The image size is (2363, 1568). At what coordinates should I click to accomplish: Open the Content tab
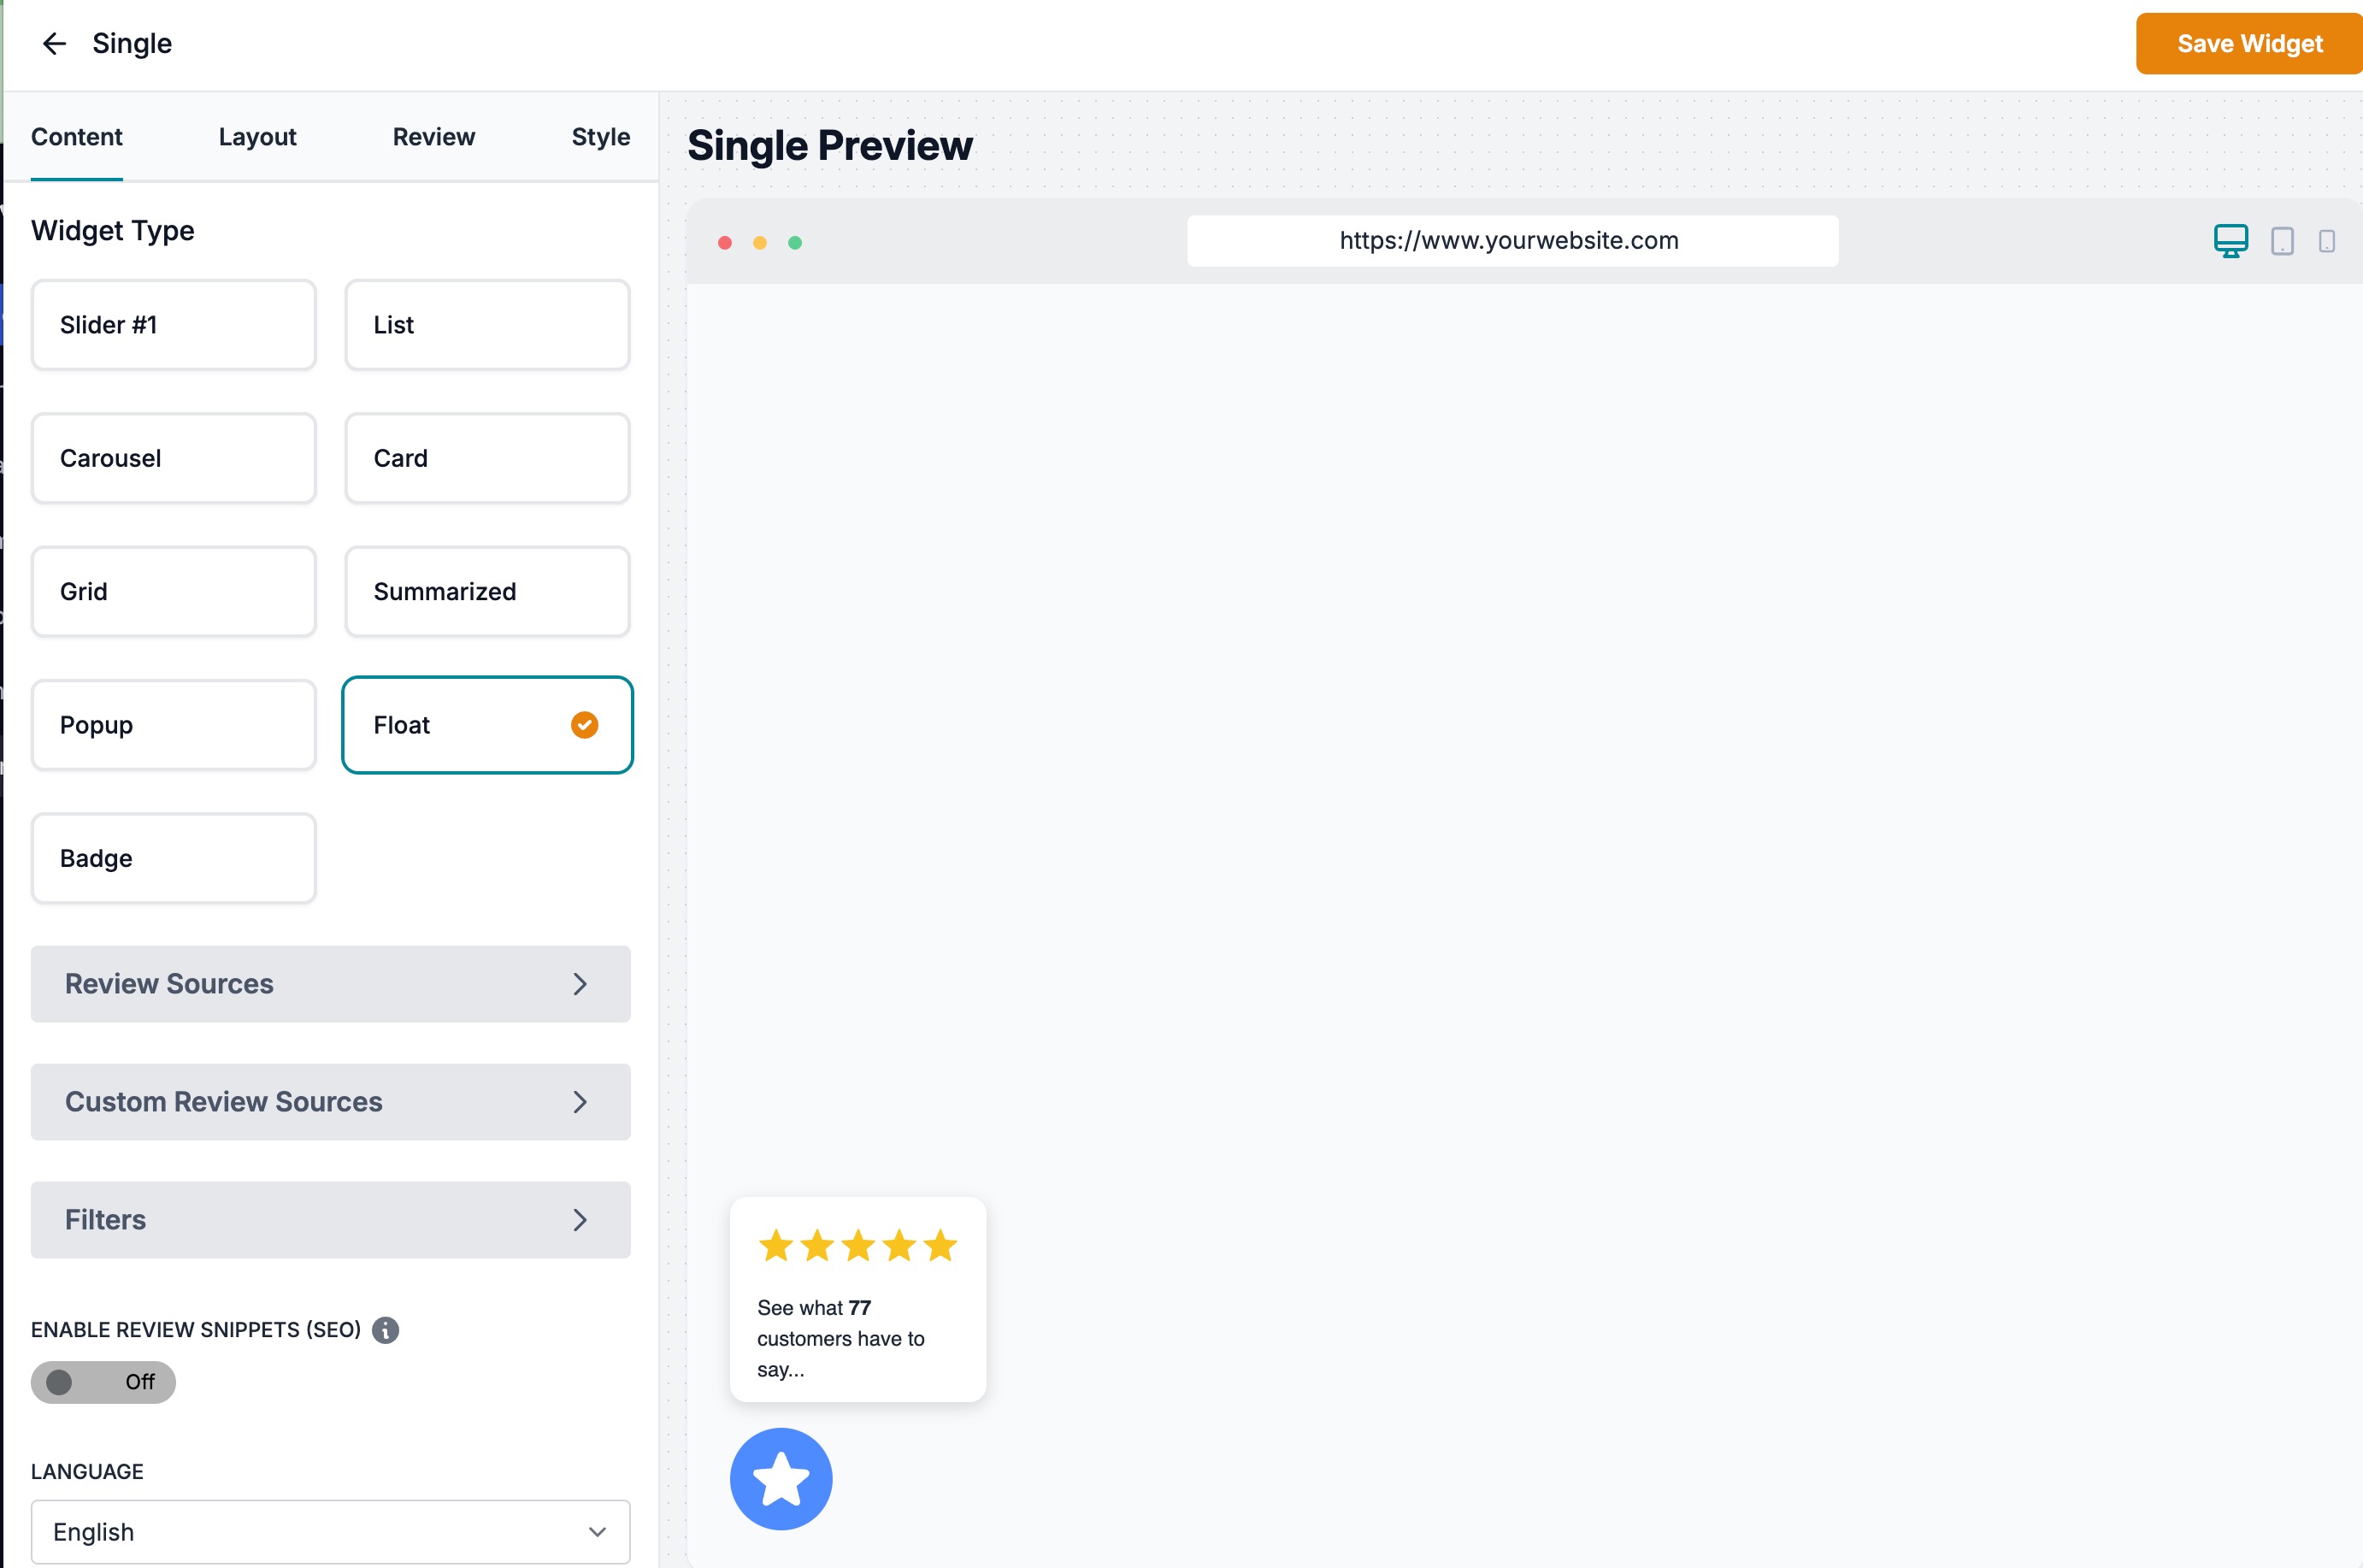click(x=77, y=137)
